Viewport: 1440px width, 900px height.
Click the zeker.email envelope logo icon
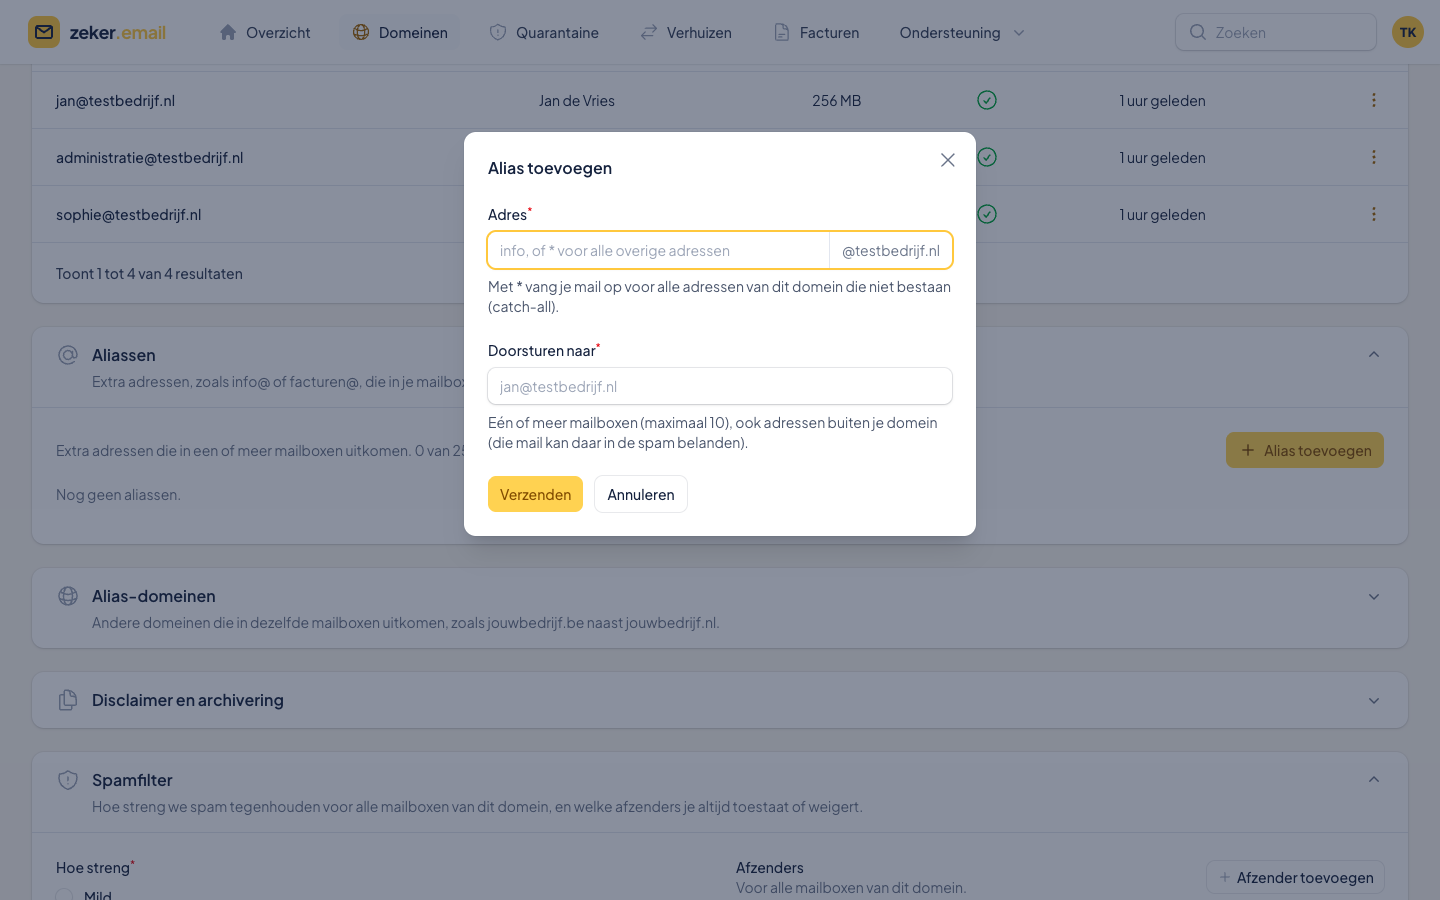pyautogui.click(x=44, y=32)
